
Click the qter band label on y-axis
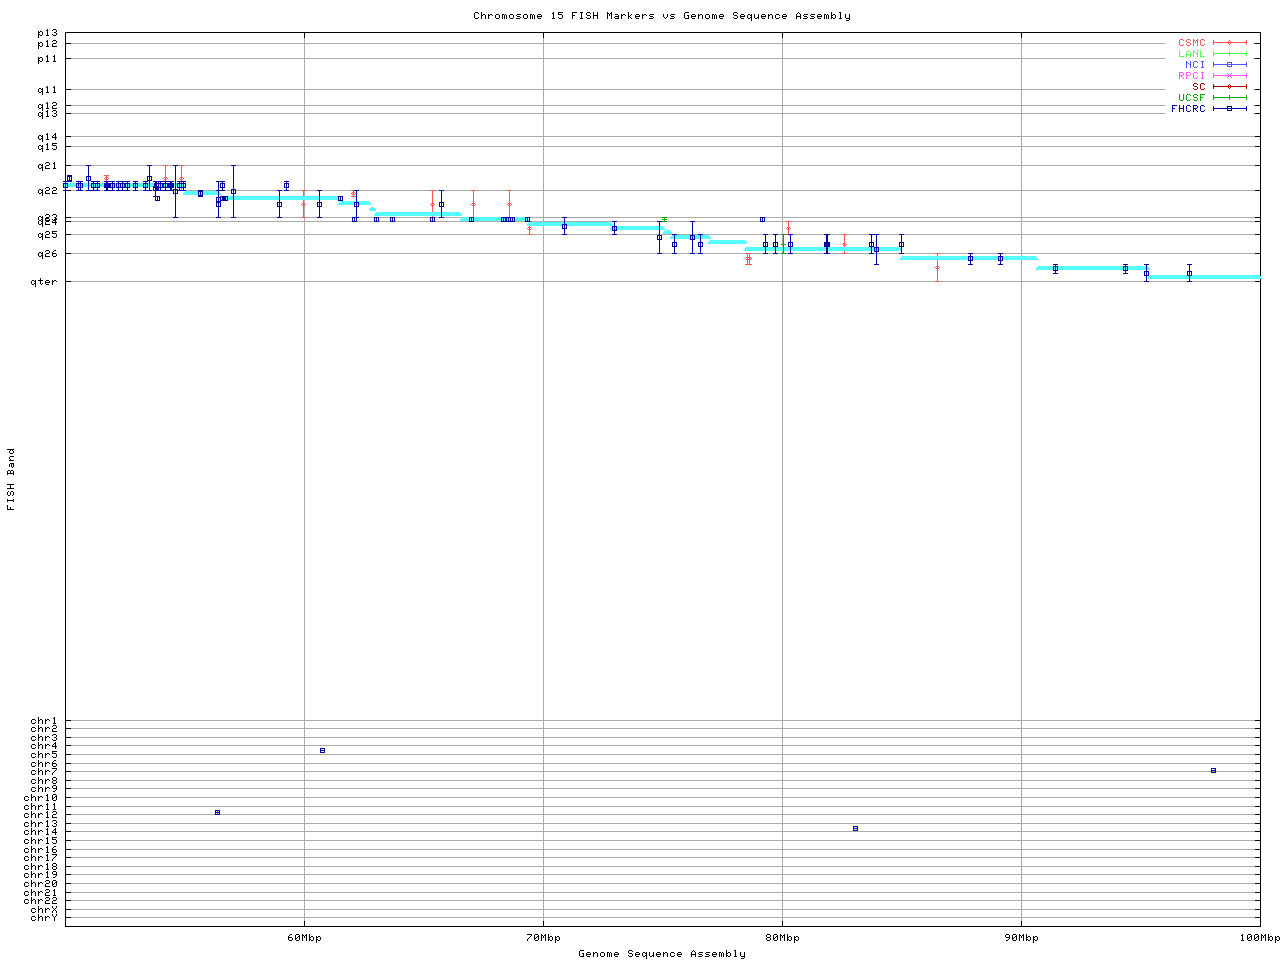(x=47, y=282)
